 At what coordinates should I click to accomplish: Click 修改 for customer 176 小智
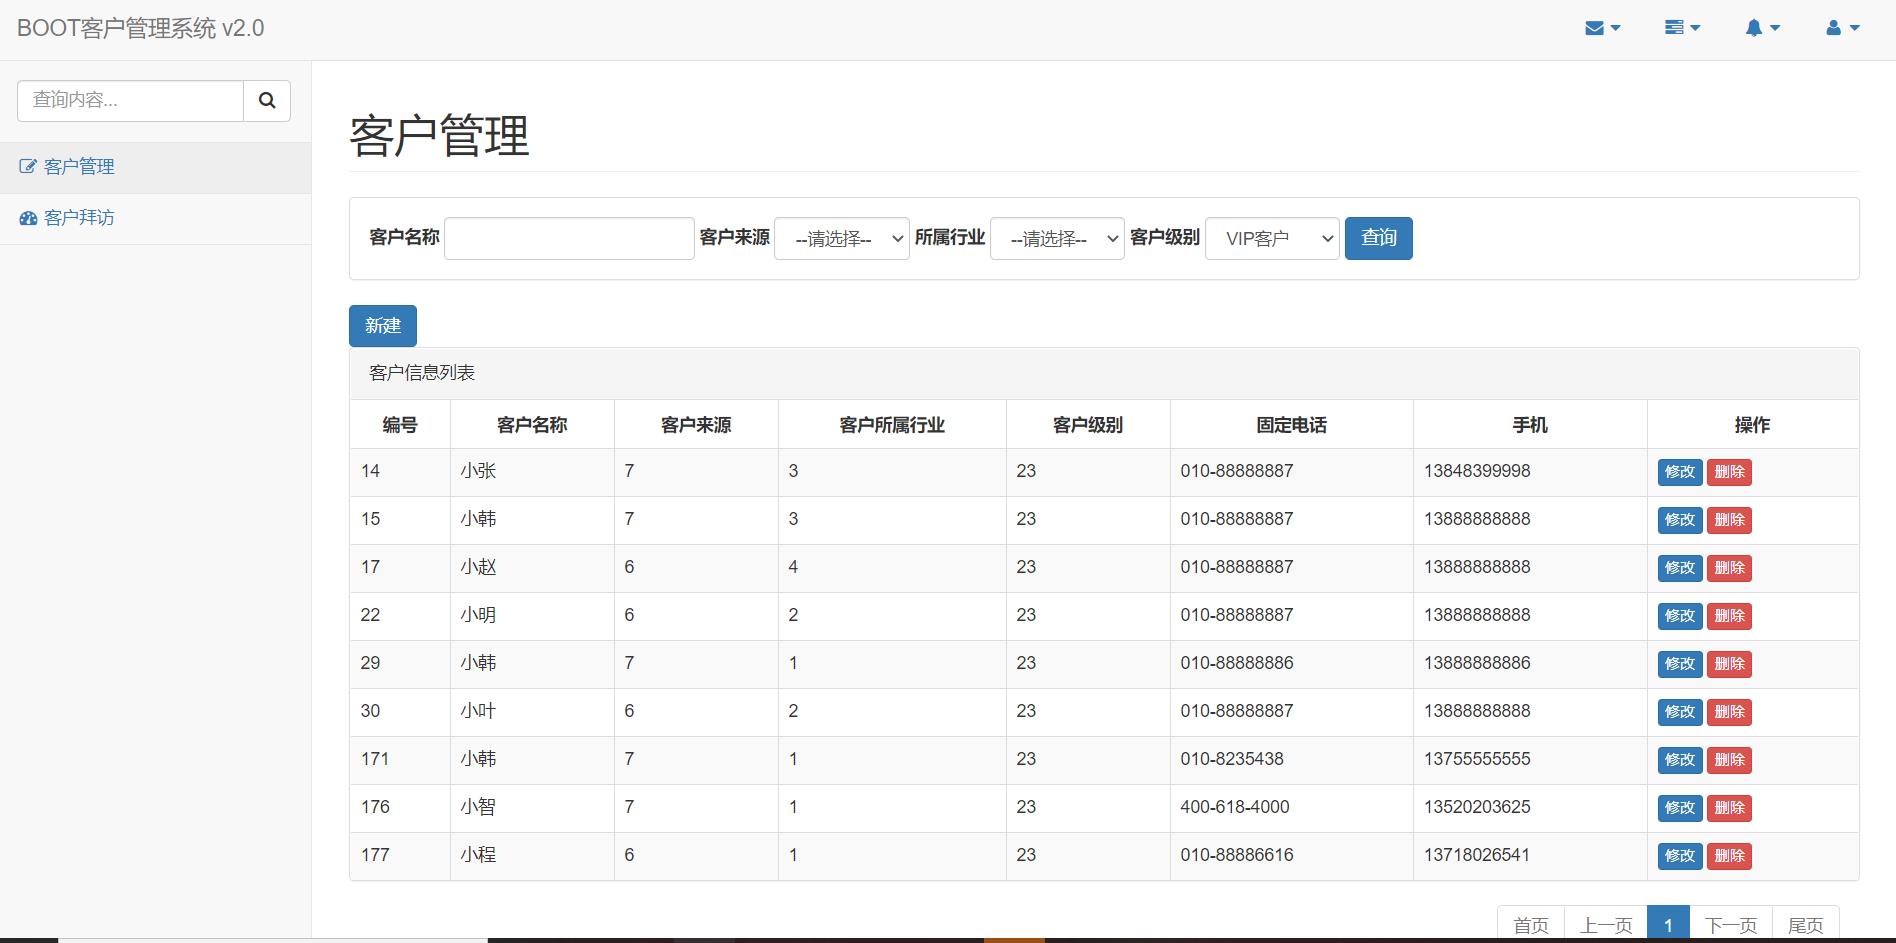click(1680, 808)
